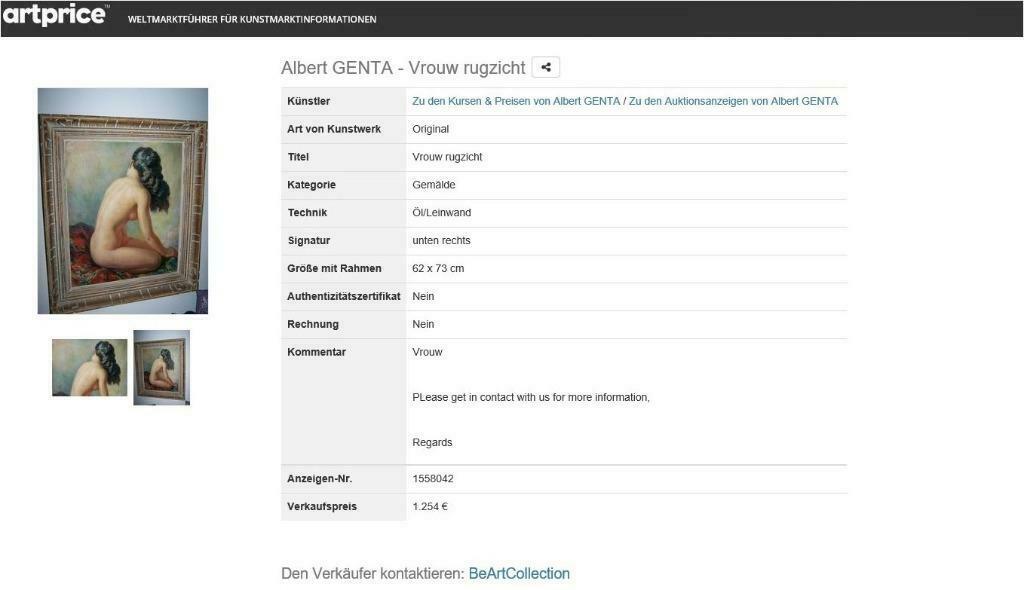Click the 'Art von Kunstwerk' label
Viewport: 1024px width, 590px height.
click(x=334, y=129)
